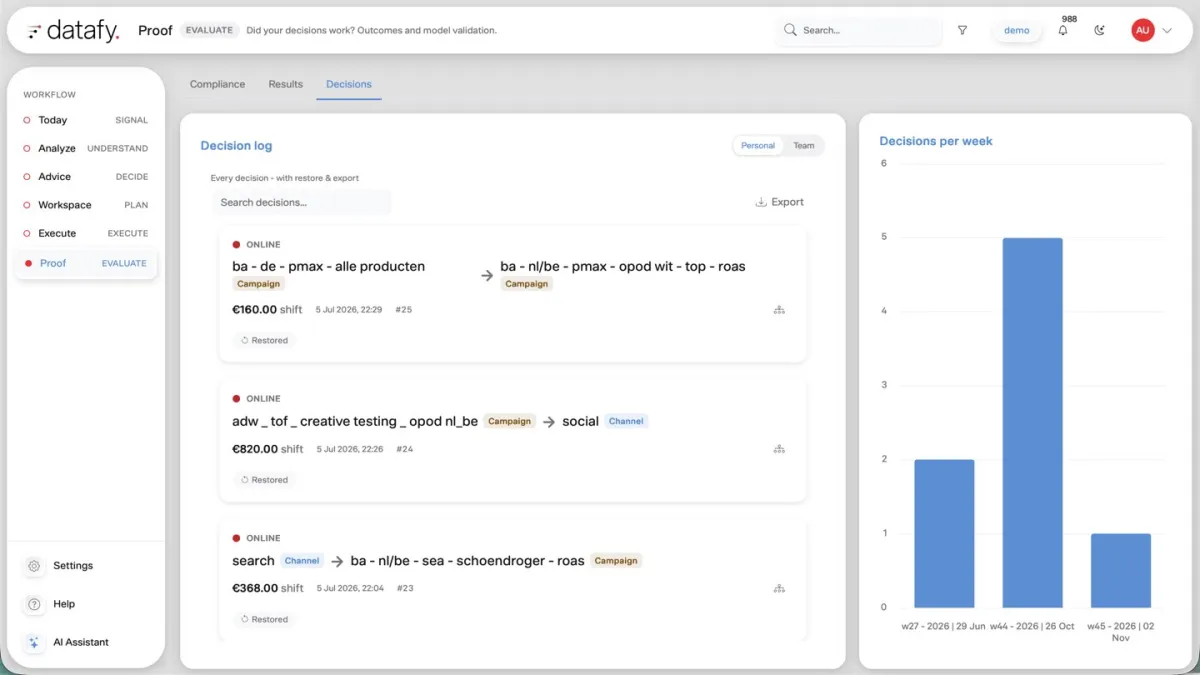Click the ba - de - pmax title
The height and width of the screenshot is (675, 1200).
click(328, 266)
